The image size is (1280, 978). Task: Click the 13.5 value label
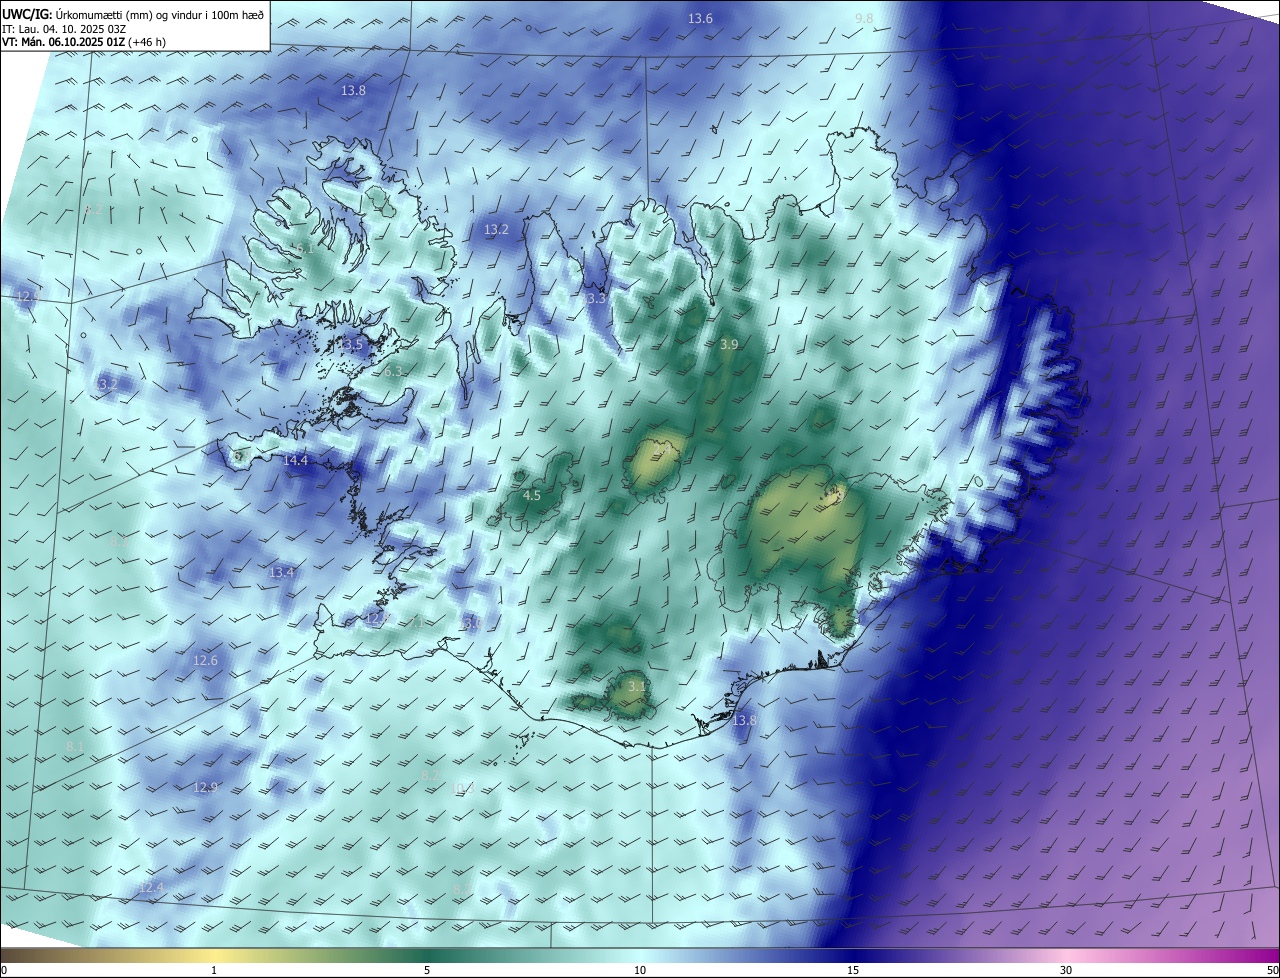[x=351, y=344]
